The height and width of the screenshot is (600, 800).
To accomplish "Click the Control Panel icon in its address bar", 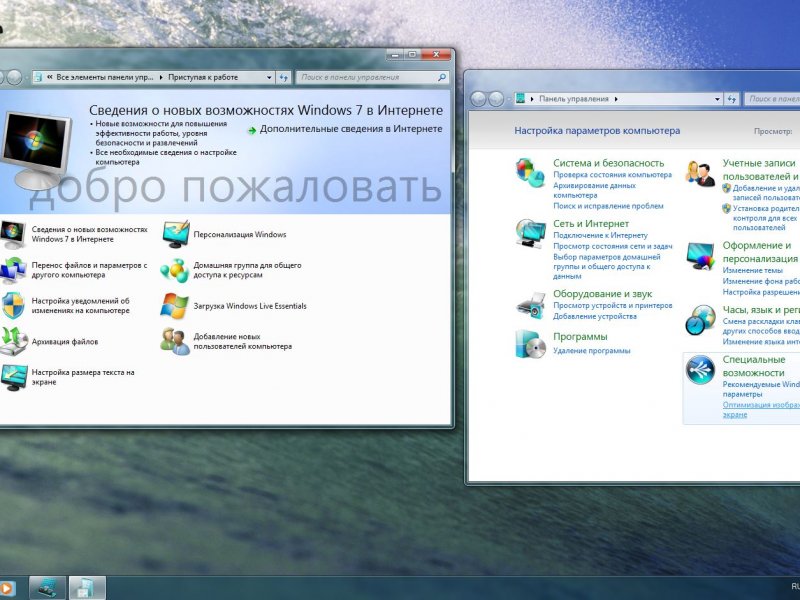I will (x=520, y=99).
